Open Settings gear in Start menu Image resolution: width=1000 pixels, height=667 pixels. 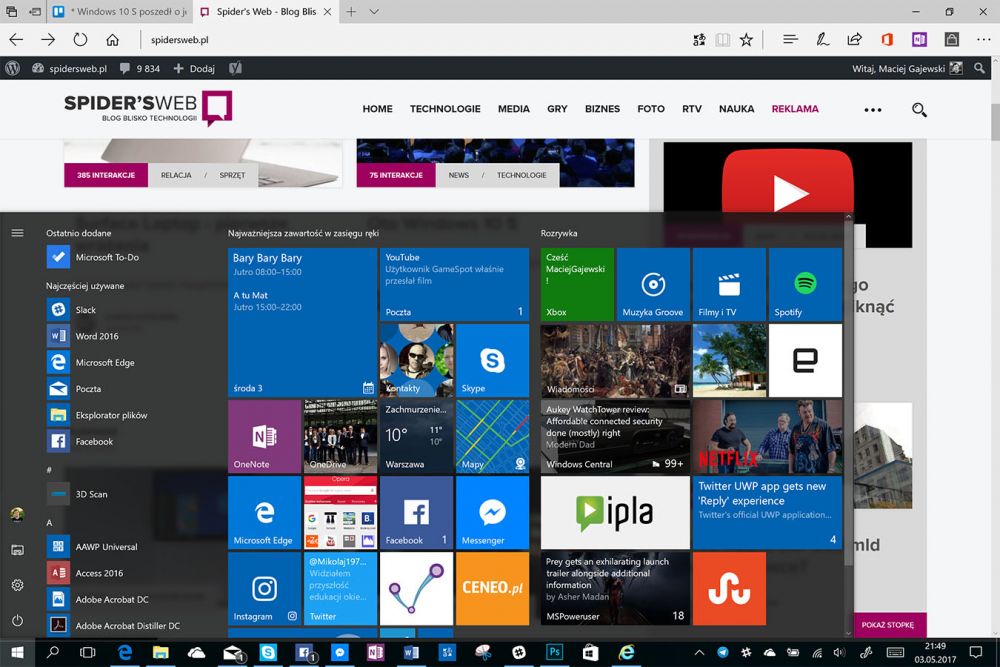click(x=17, y=585)
